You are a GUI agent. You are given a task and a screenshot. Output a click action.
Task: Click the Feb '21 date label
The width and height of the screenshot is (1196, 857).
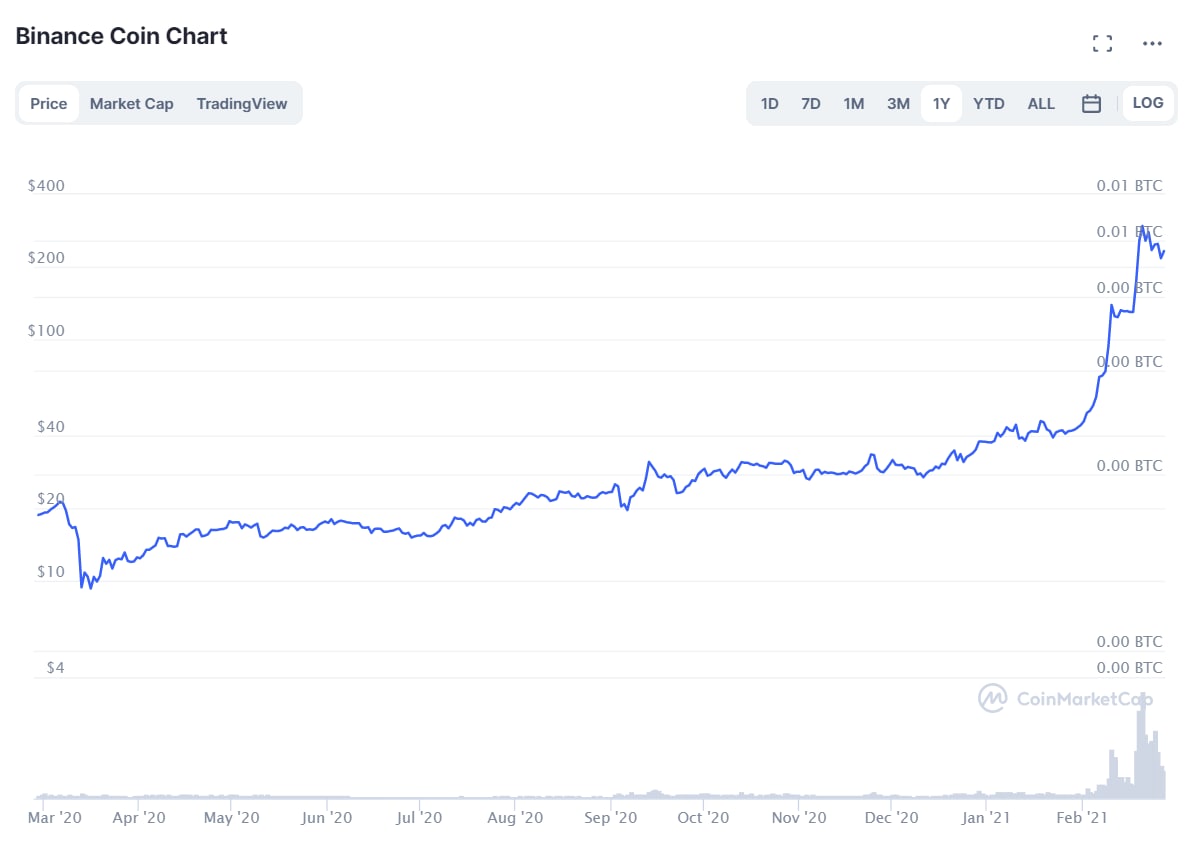pyautogui.click(x=1082, y=817)
